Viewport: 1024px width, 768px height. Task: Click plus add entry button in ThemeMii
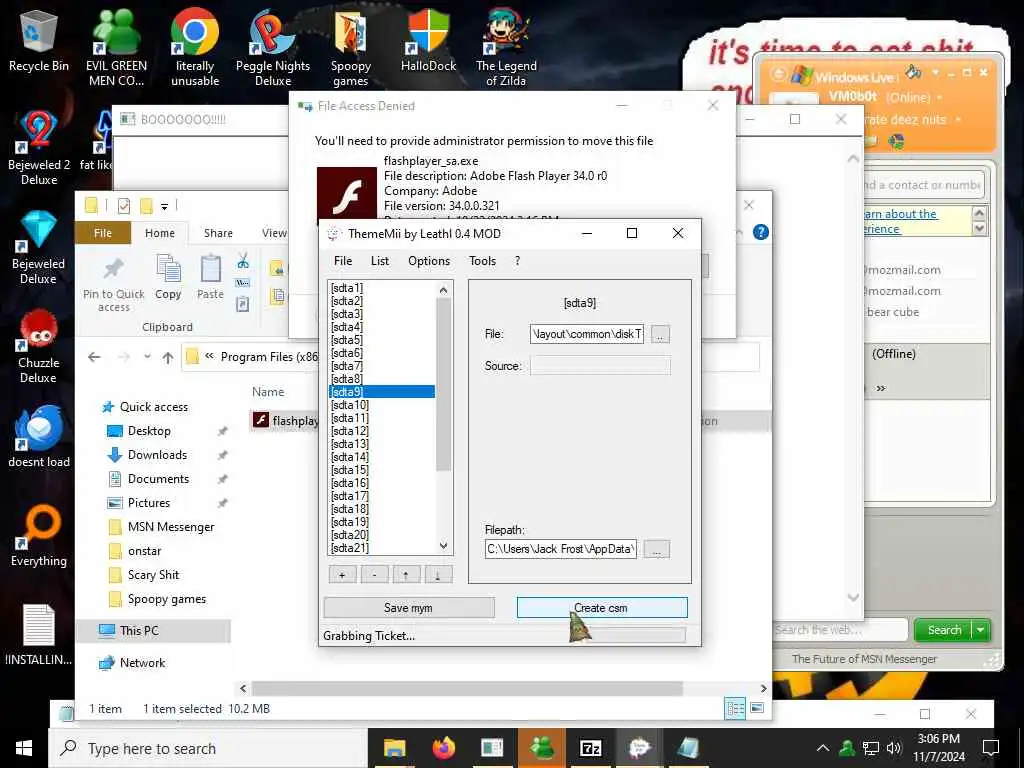(342, 575)
